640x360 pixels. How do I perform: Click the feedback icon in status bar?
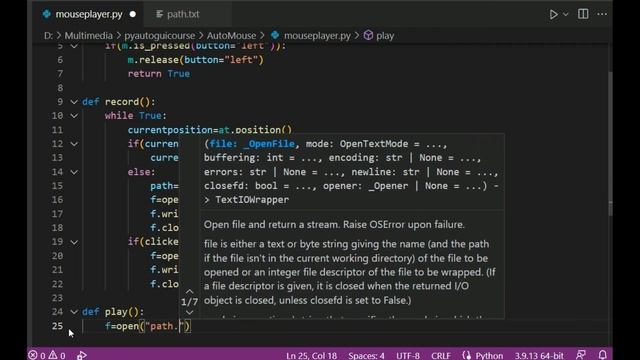(x=581, y=355)
